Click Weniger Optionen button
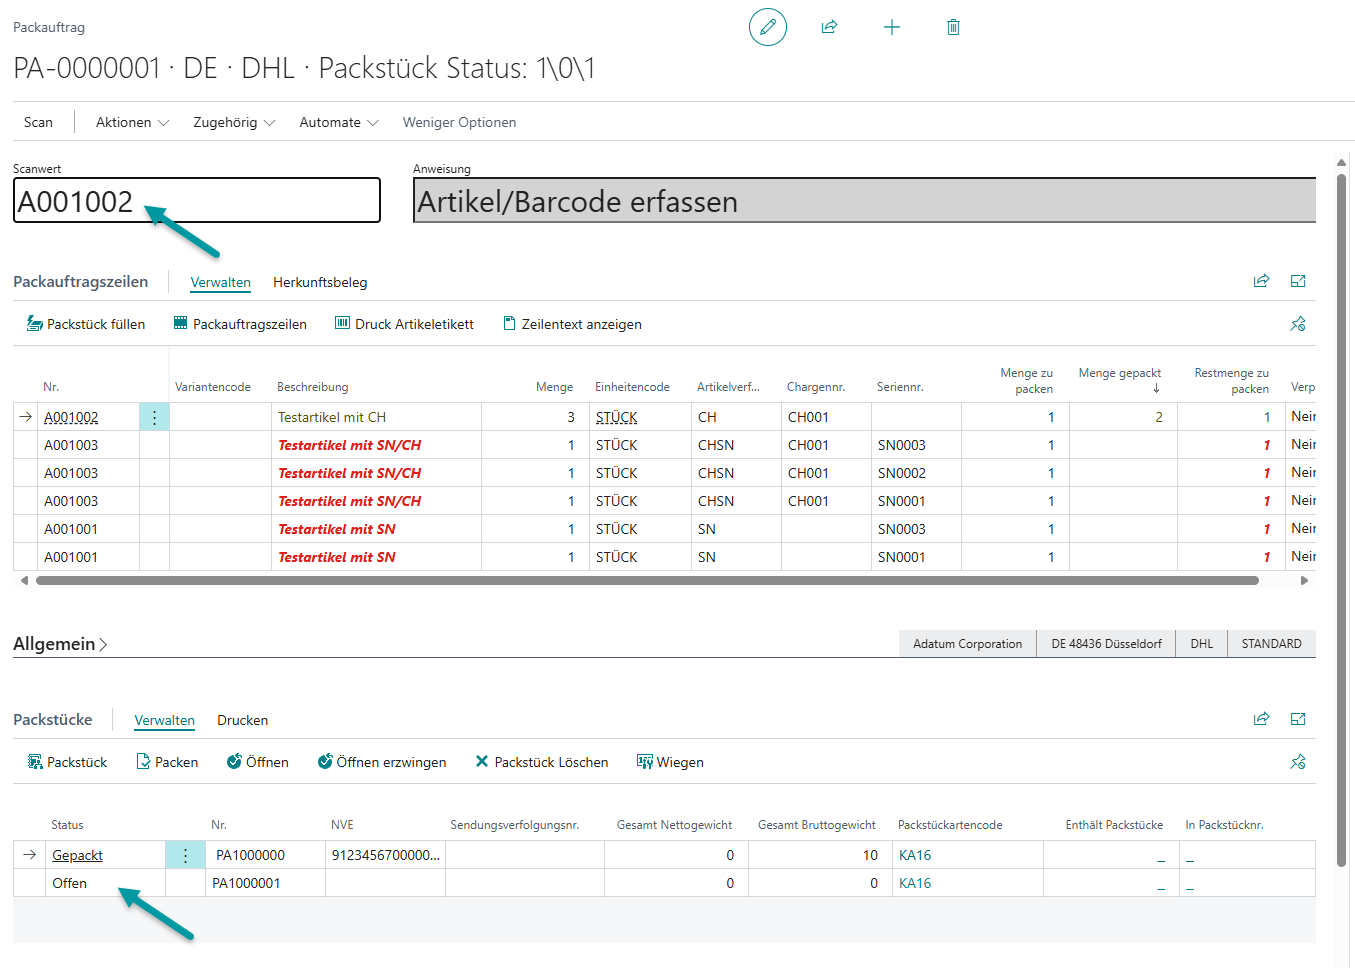 click(459, 122)
